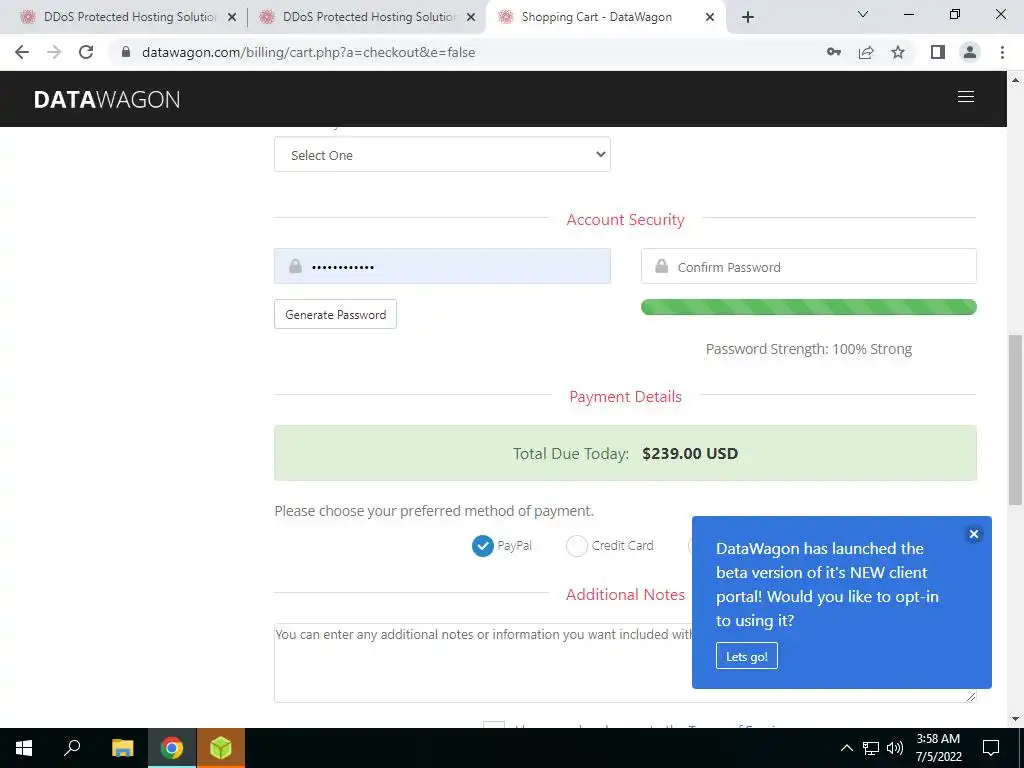Click the address bar URL
1024x768 pixels.
point(308,52)
